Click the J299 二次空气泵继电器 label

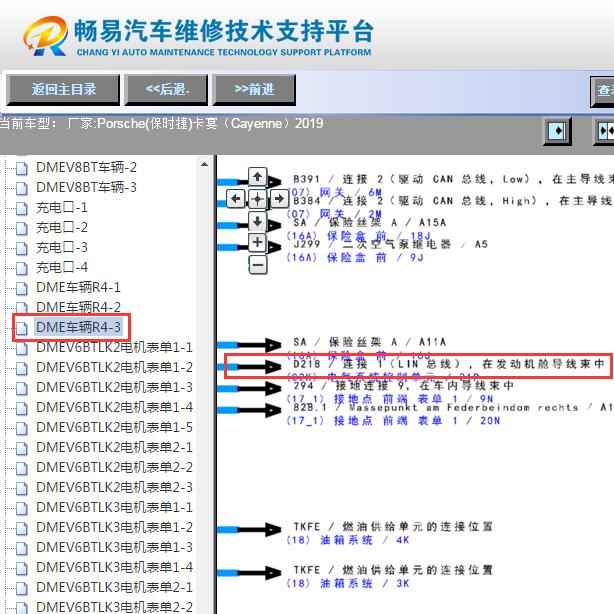tap(391, 244)
